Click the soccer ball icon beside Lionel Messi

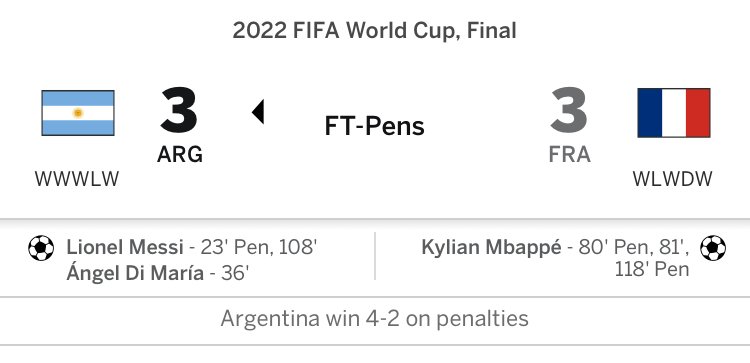41,248
